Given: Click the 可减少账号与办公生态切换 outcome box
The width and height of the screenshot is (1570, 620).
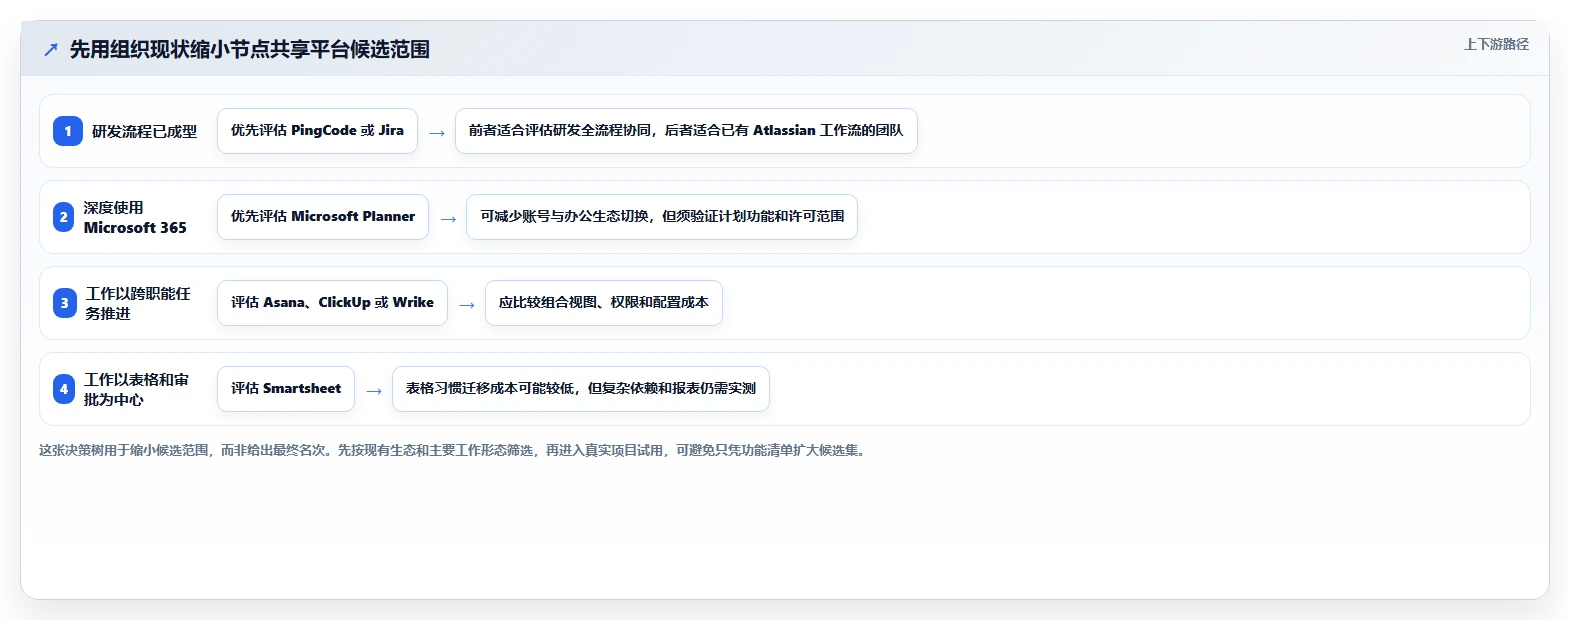Looking at the screenshot, I should (662, 217).
